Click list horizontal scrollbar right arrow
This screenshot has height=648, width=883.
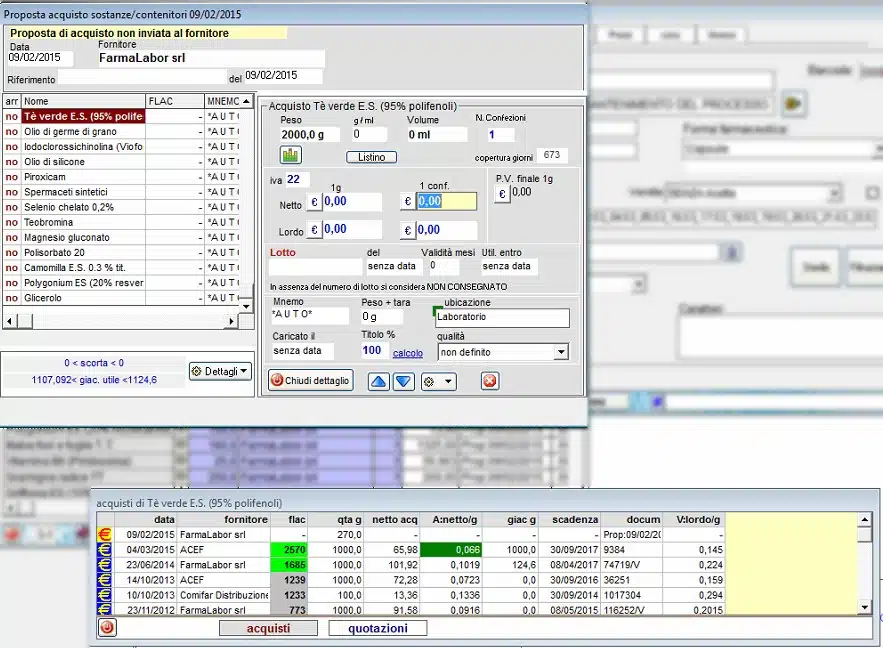(231, 321)
